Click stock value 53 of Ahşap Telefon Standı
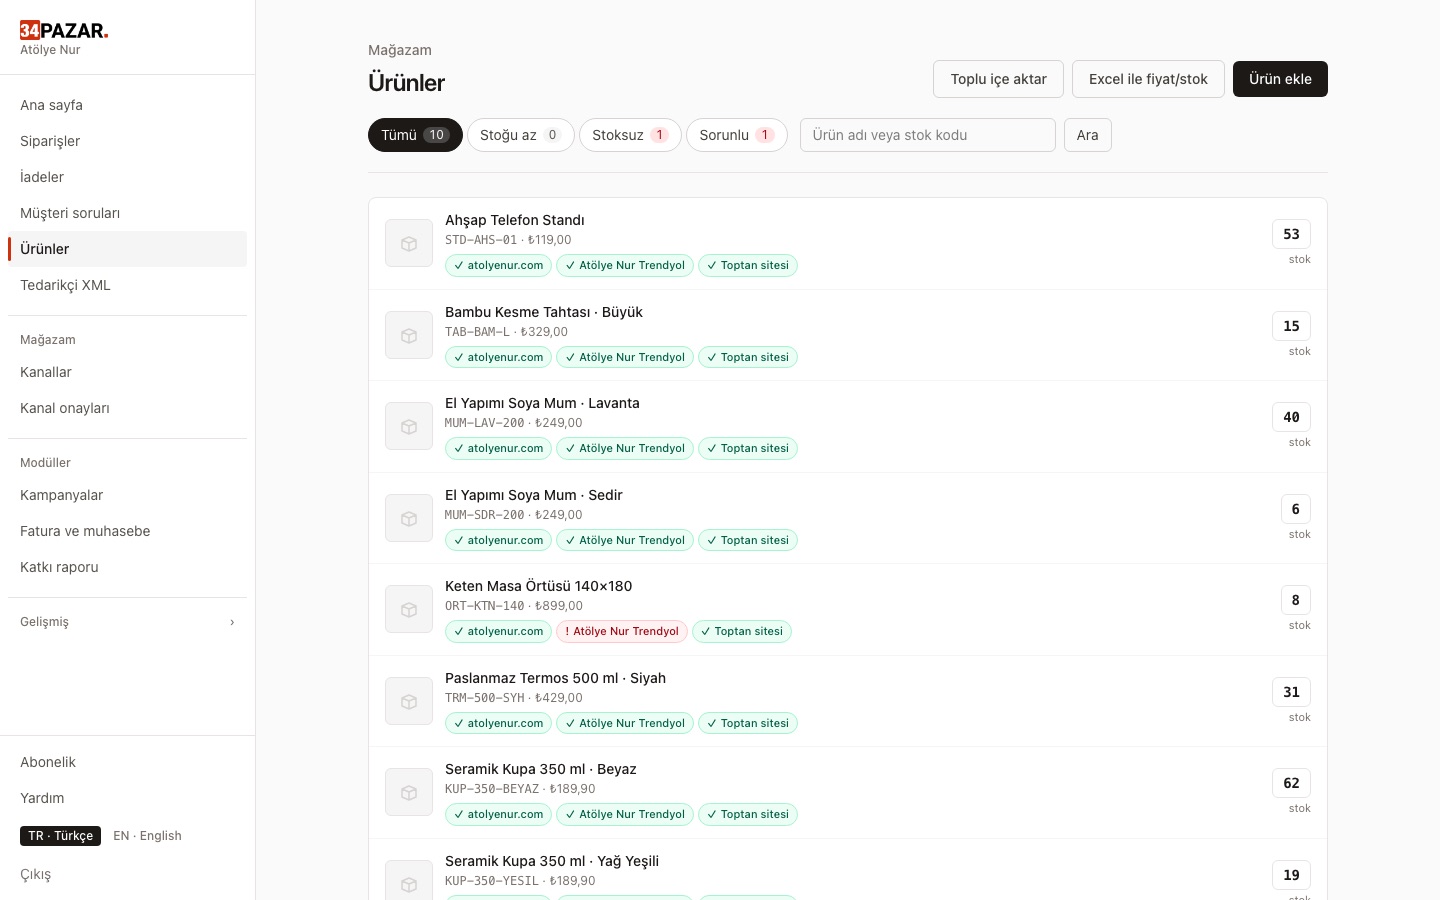Screen dimensions: 1440x900 coord(1291,234)
